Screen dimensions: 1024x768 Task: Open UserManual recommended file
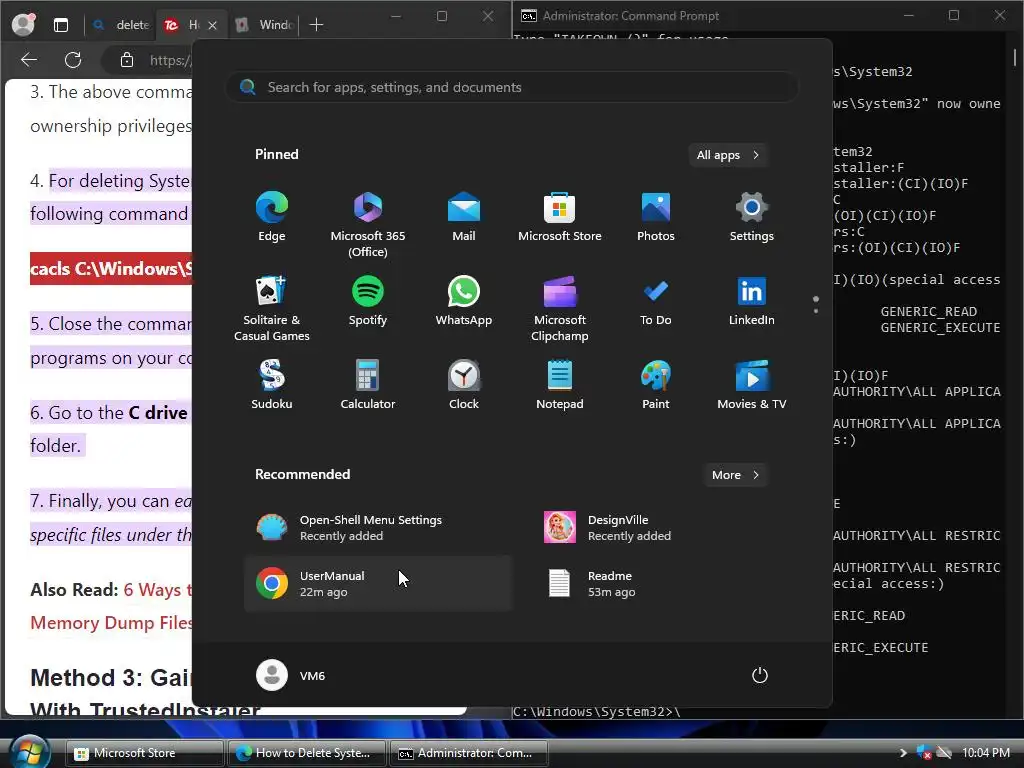pos(377,584)
